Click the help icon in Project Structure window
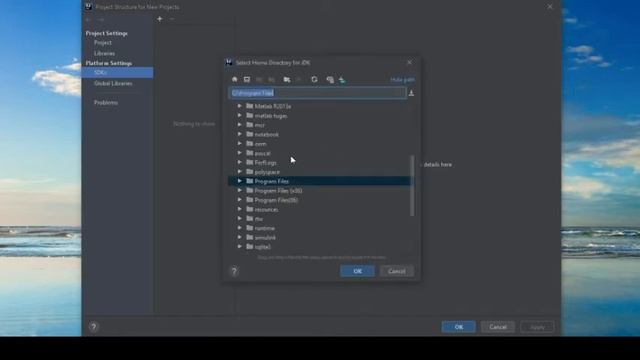 pyautogui.click(x=93, y=327)
